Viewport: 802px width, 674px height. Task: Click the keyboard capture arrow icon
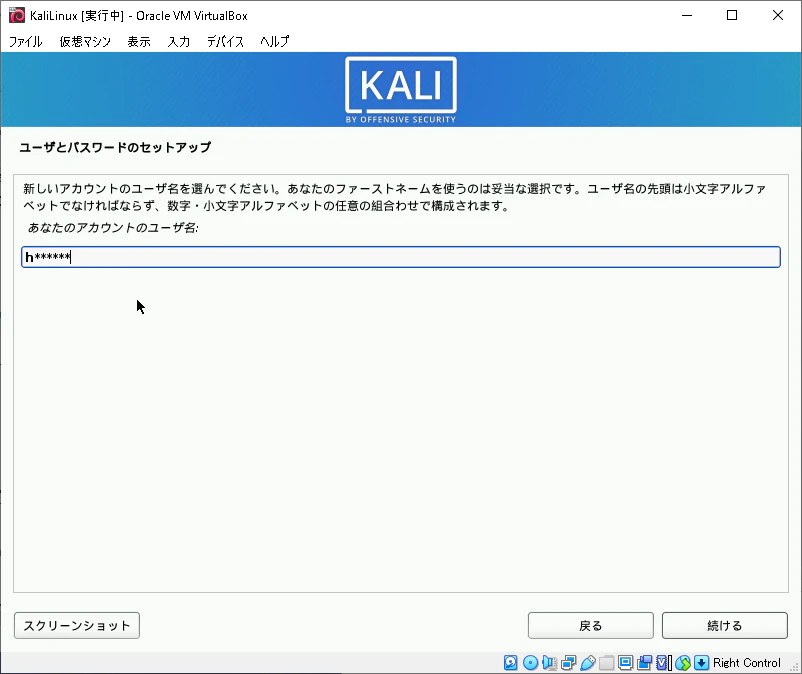coord(702,663)
